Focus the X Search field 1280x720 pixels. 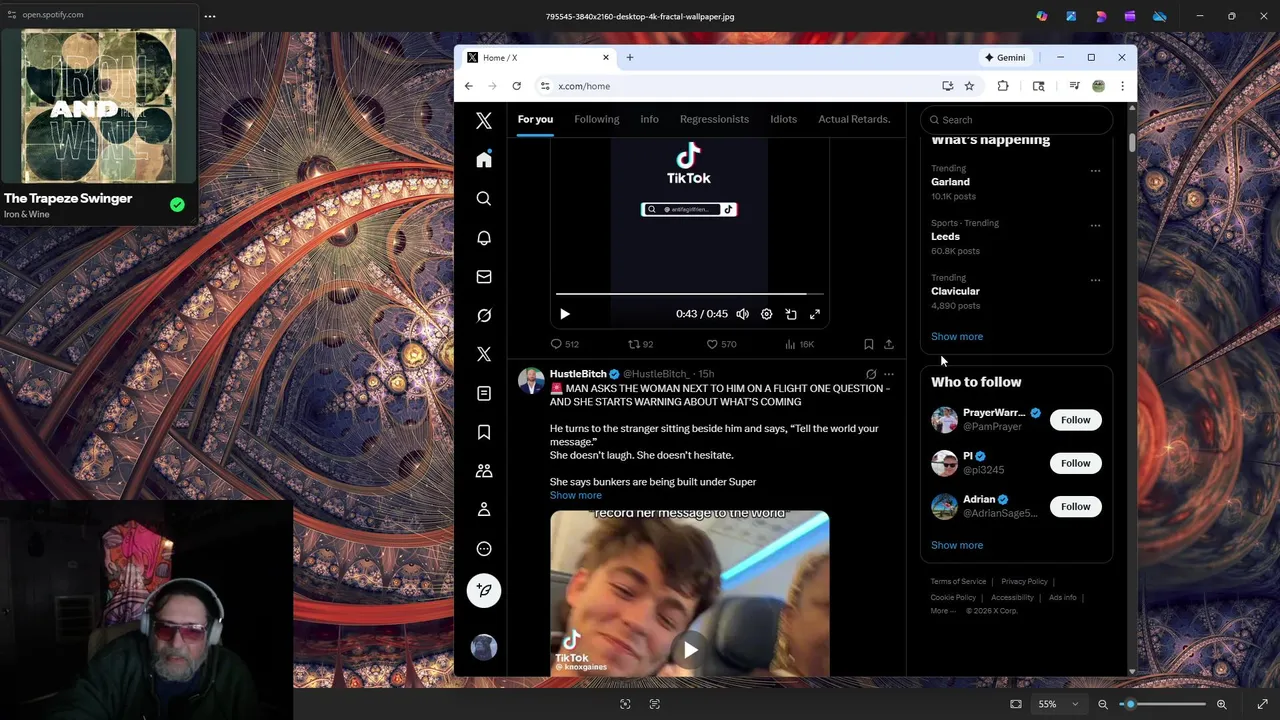(x=1016, y=120)
